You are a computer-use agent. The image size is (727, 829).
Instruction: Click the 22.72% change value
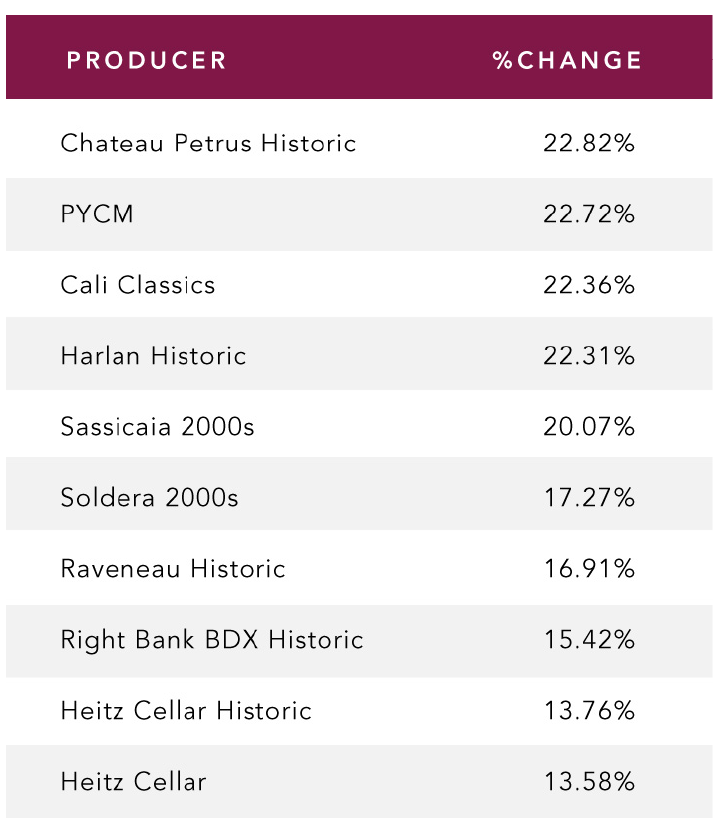589,214
